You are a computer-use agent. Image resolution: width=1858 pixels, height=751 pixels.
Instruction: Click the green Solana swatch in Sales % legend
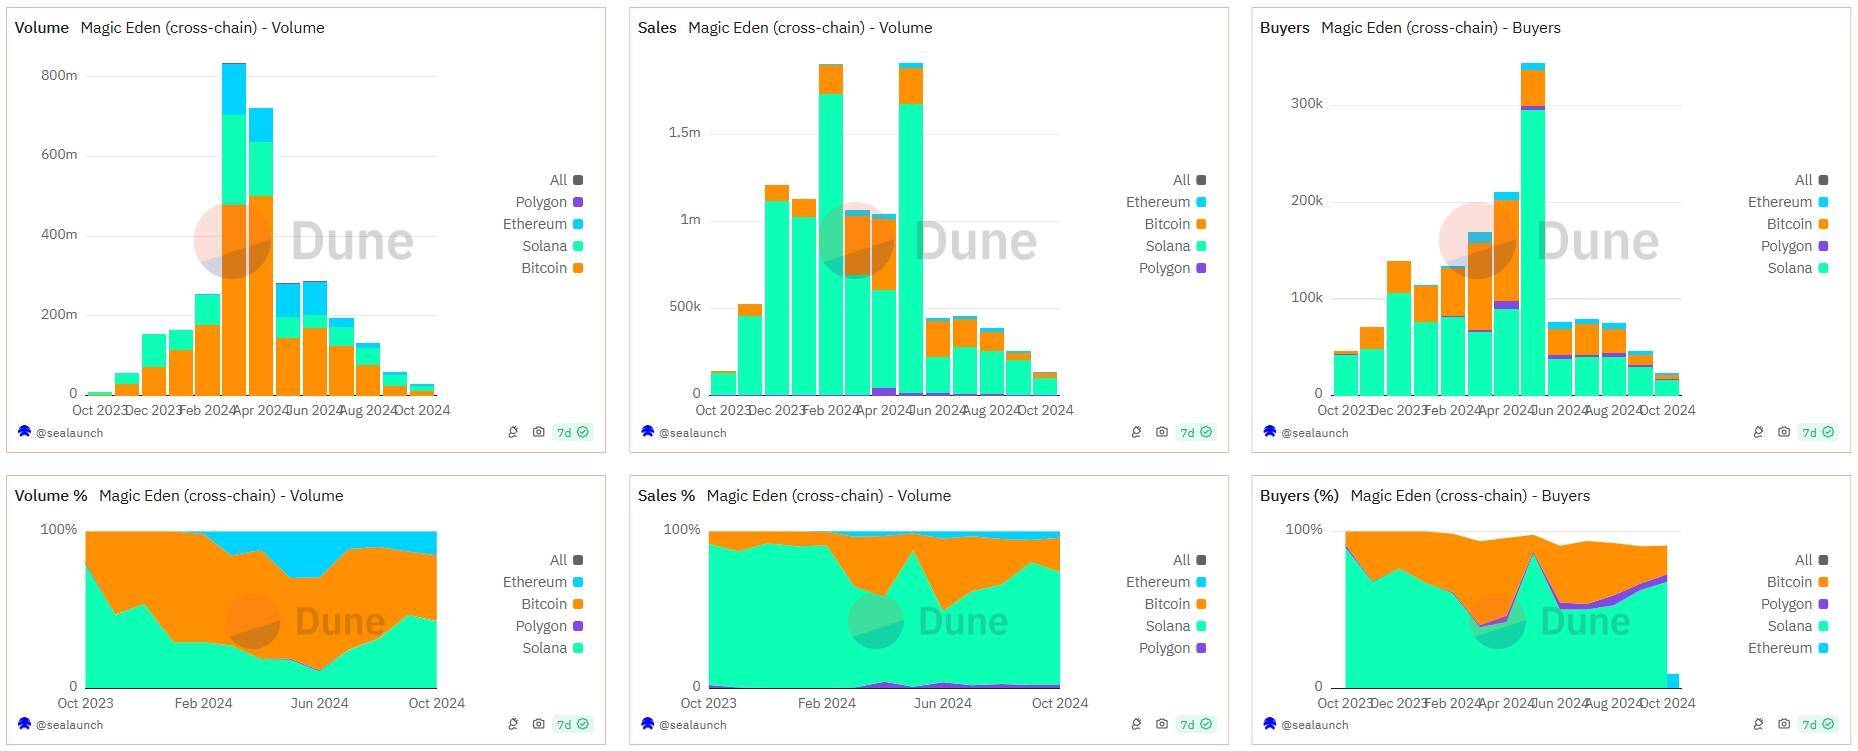[1201, 626]
